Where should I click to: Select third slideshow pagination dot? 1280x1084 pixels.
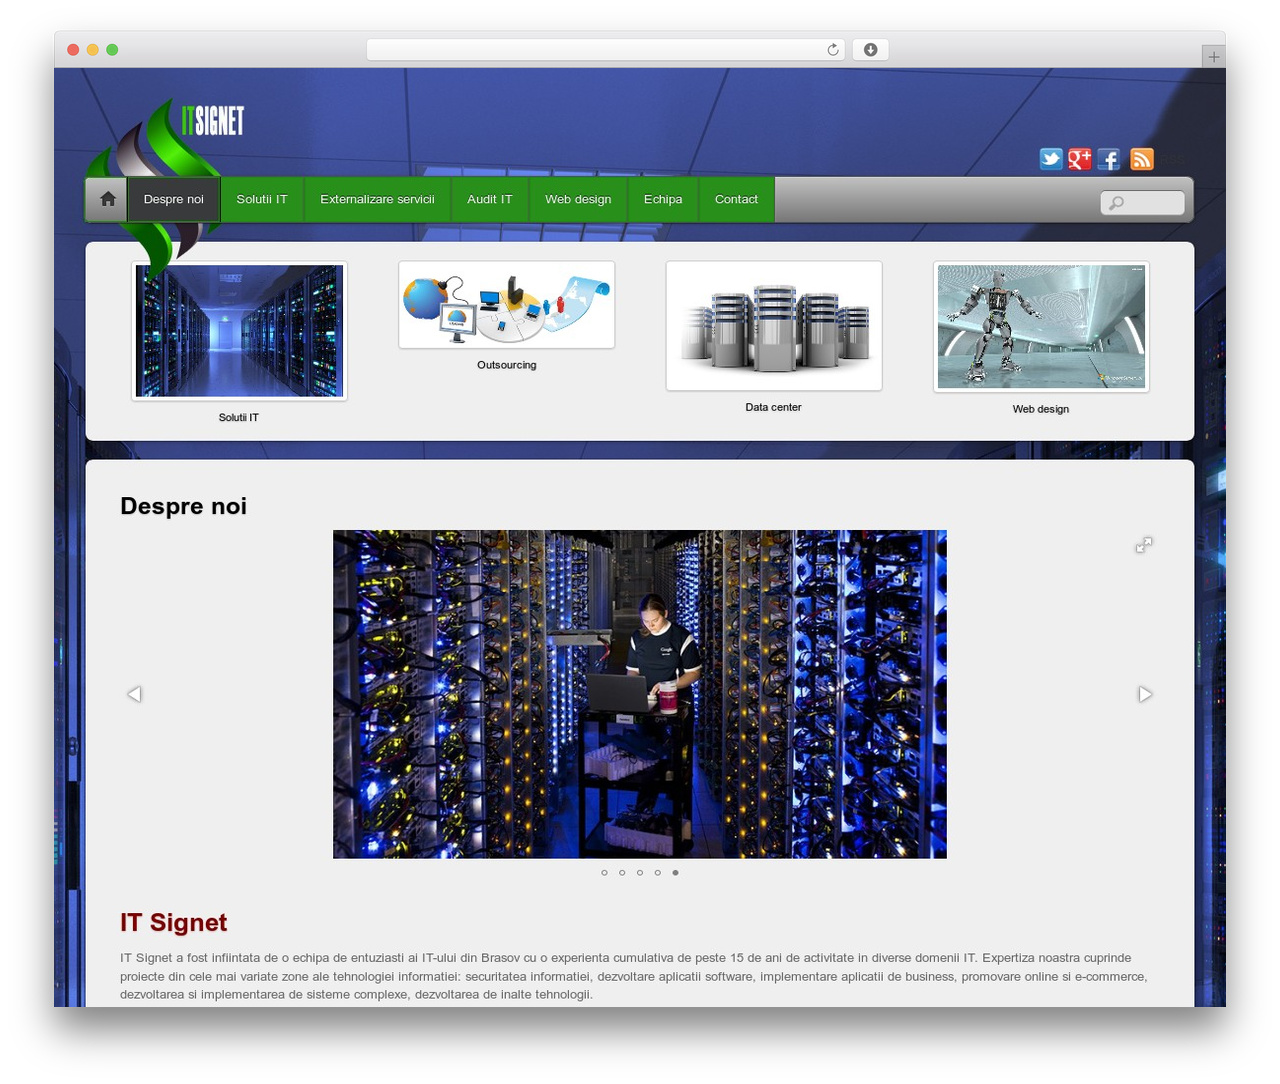tap(640, 873)
